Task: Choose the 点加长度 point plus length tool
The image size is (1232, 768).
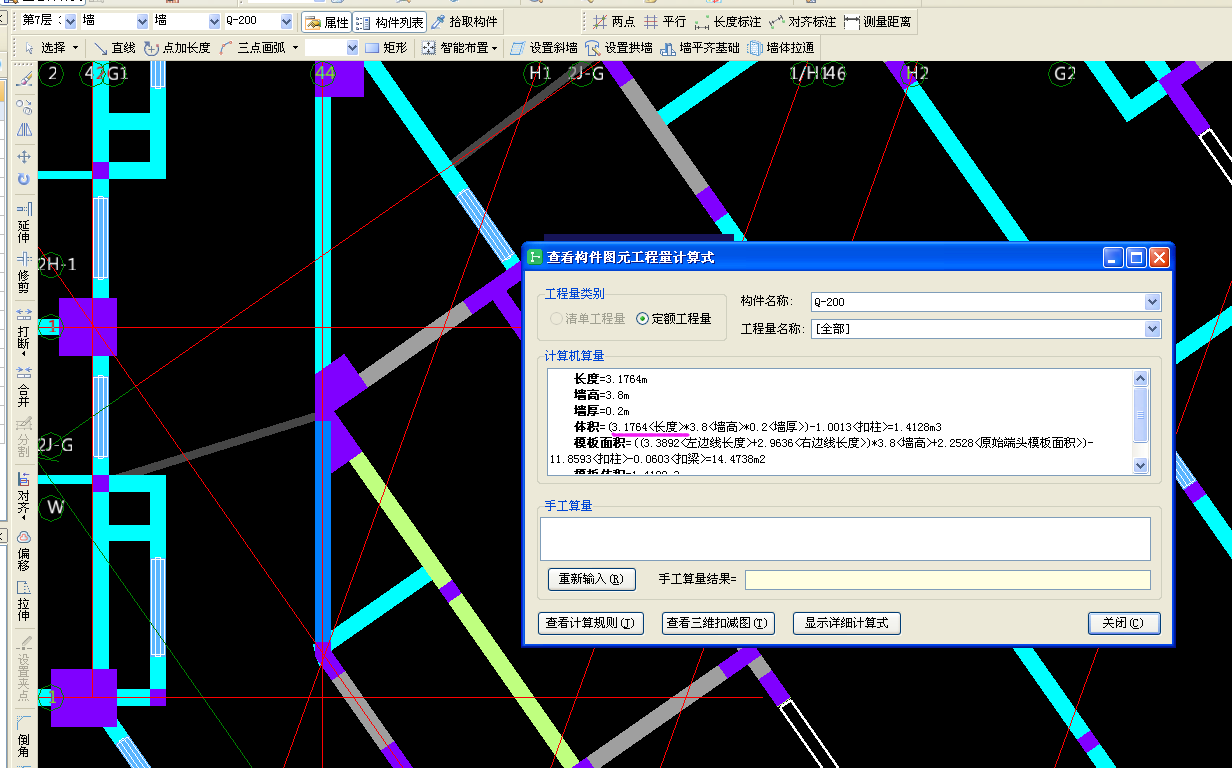Action: point(177,48)
